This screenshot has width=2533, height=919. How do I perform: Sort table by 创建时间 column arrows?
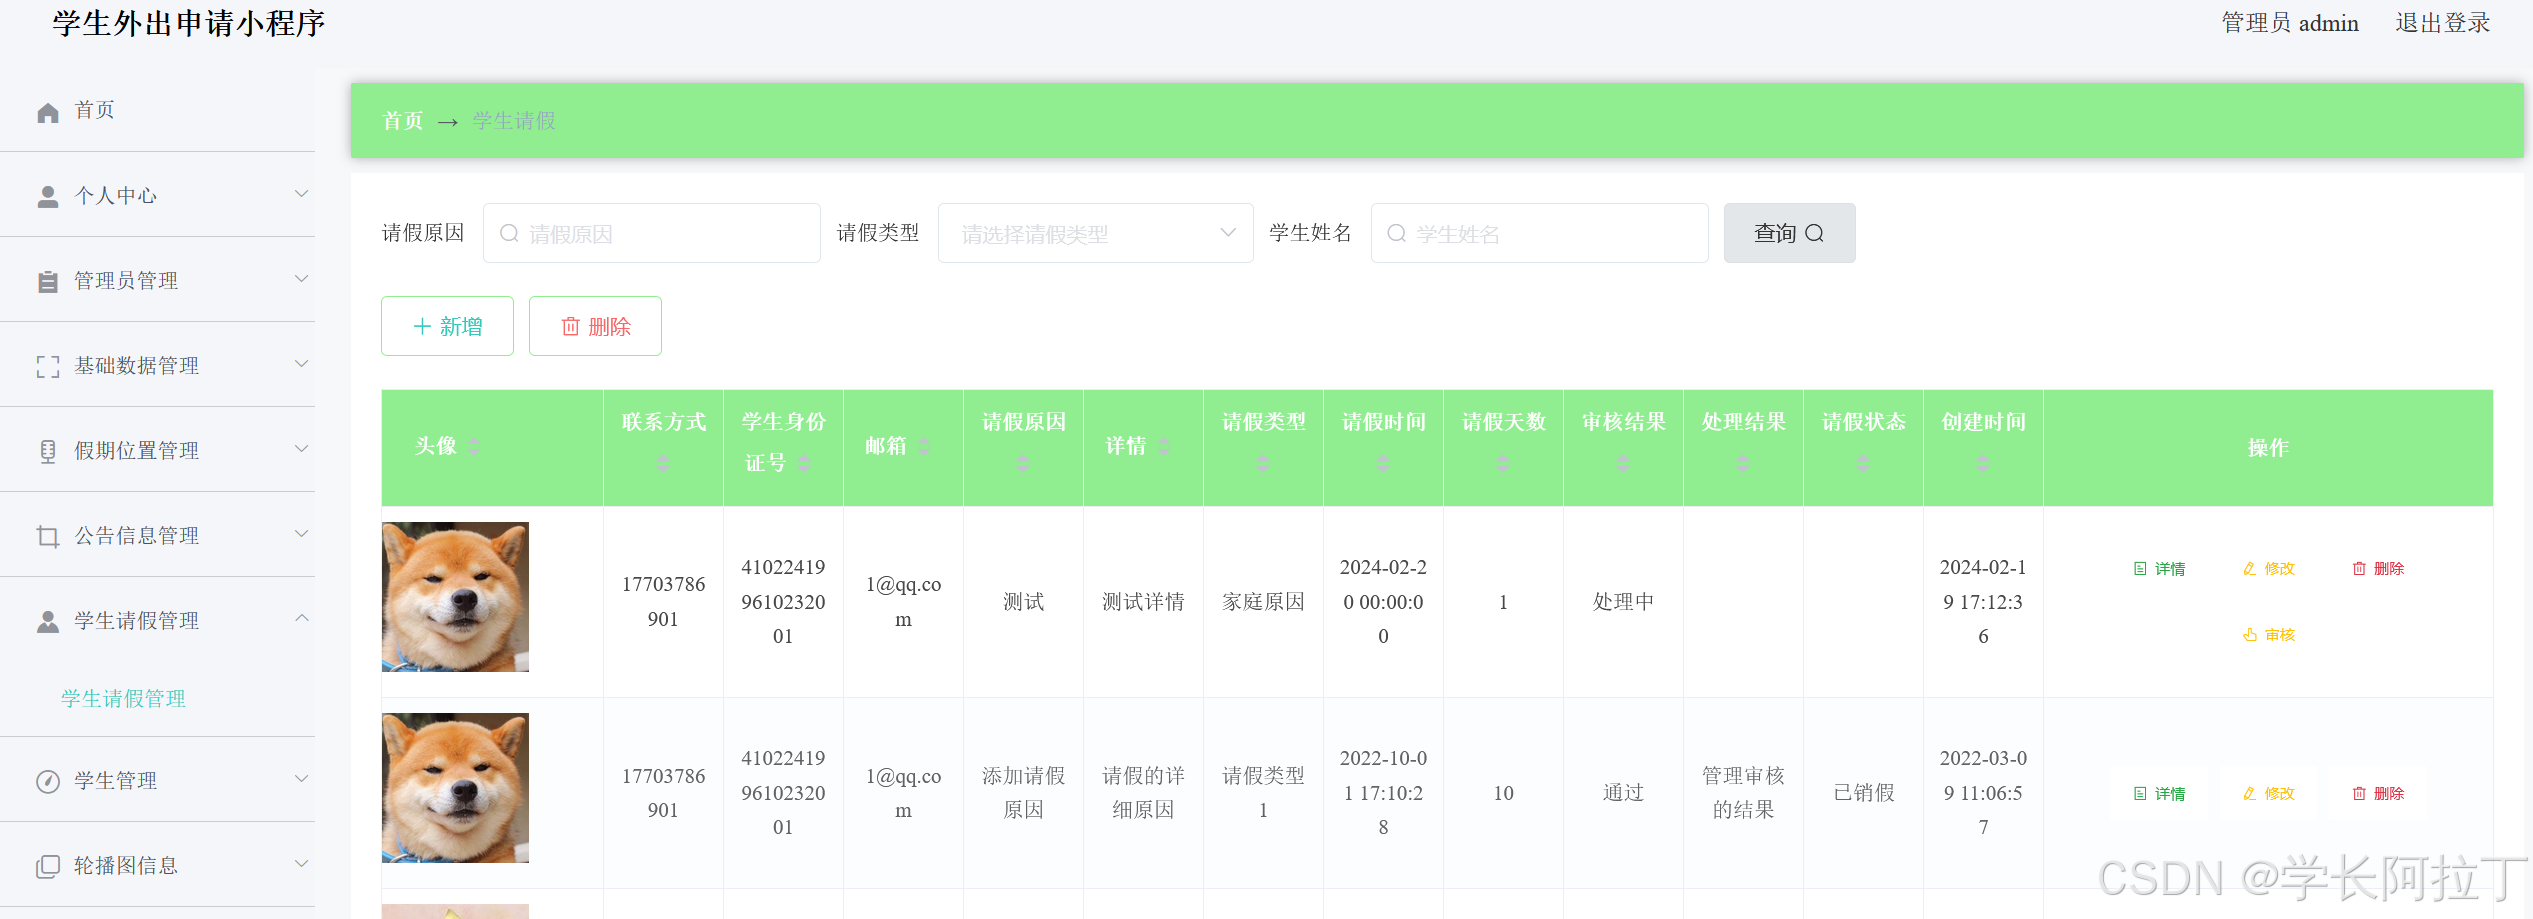1983,463
